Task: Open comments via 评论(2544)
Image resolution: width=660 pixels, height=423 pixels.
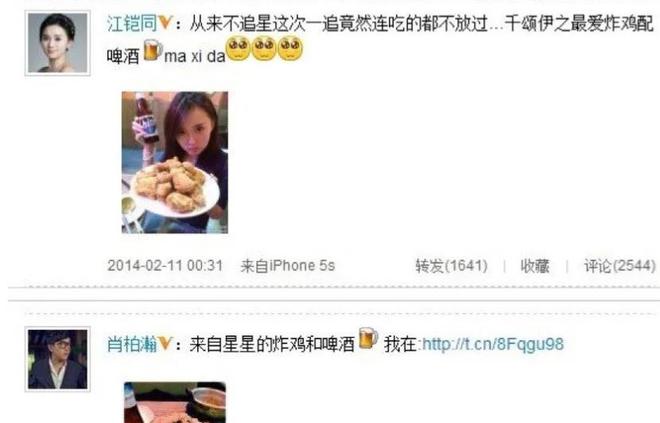Action: click(x=620, y=266)
